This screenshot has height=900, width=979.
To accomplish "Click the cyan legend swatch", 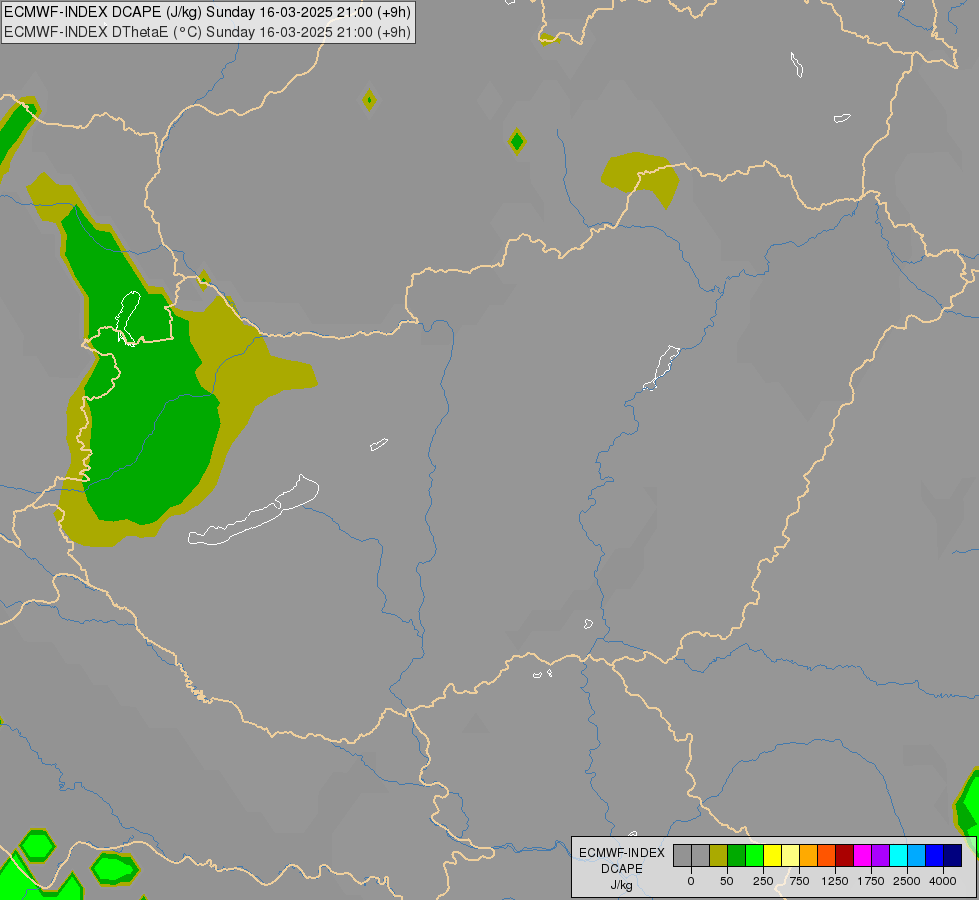I will 898,856.
